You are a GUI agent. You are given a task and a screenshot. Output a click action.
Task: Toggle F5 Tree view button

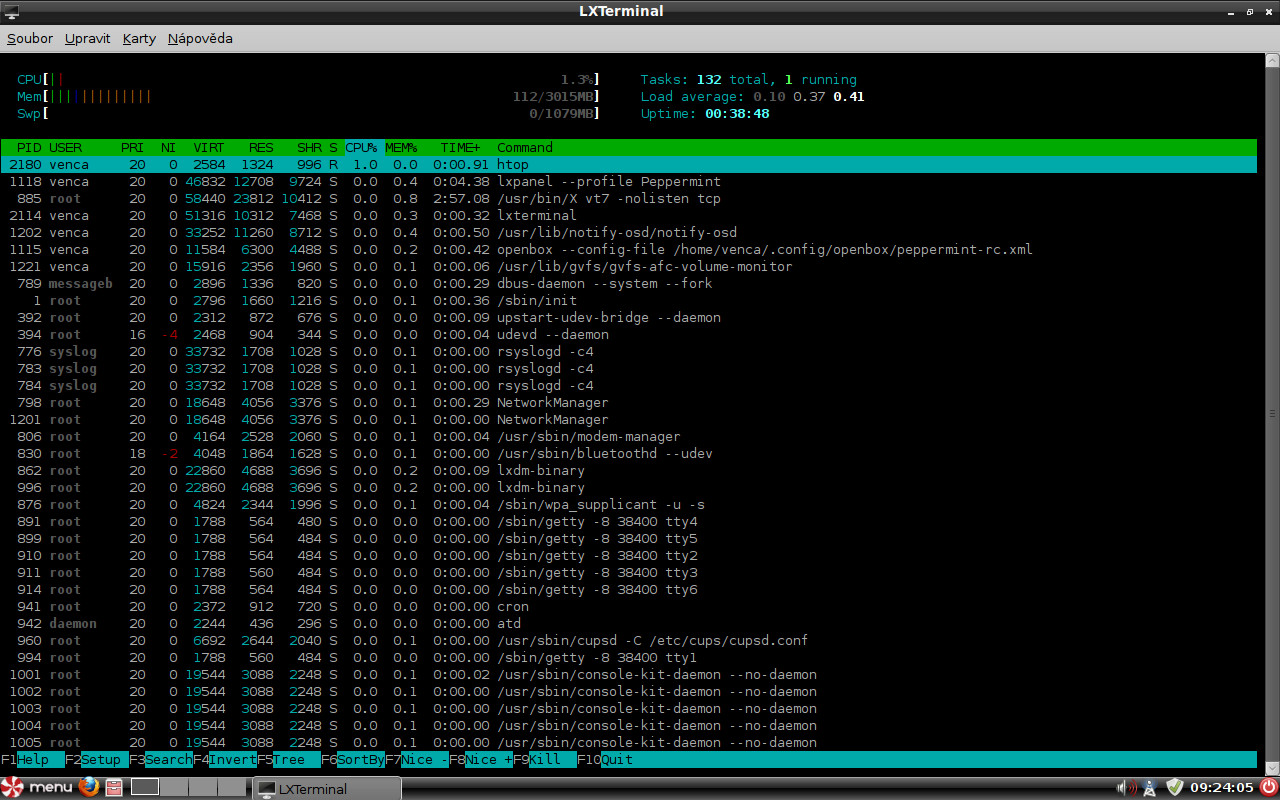(288, 759)
